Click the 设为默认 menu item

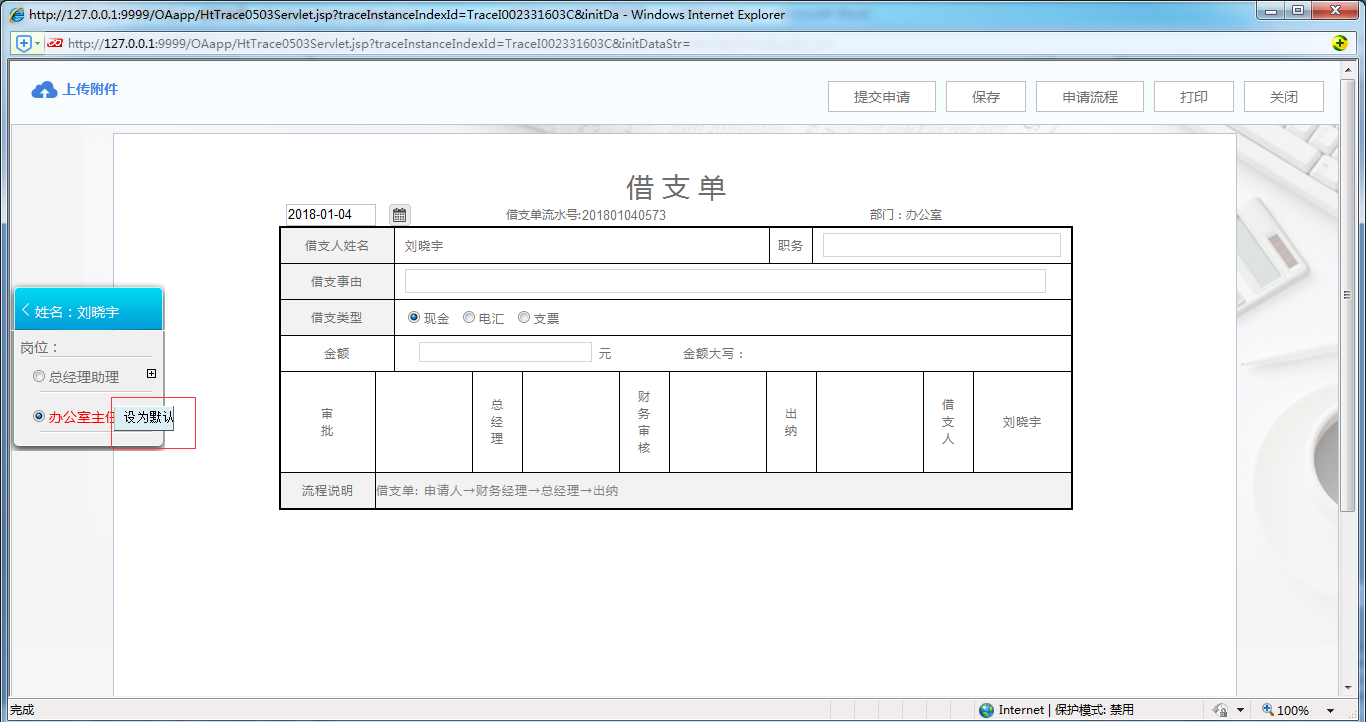[148, 417]
